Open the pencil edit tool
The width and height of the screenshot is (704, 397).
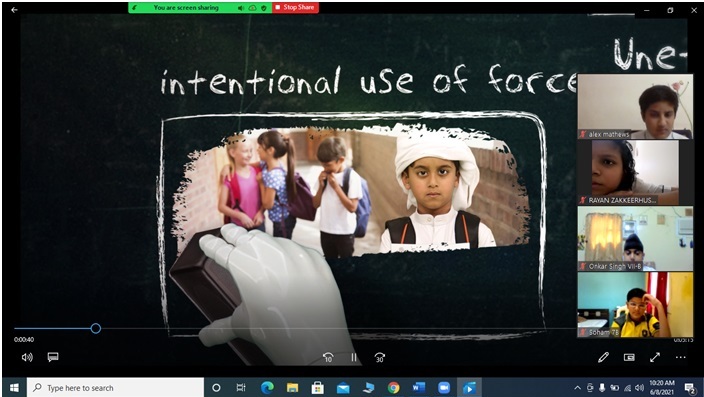pos(603,357)
